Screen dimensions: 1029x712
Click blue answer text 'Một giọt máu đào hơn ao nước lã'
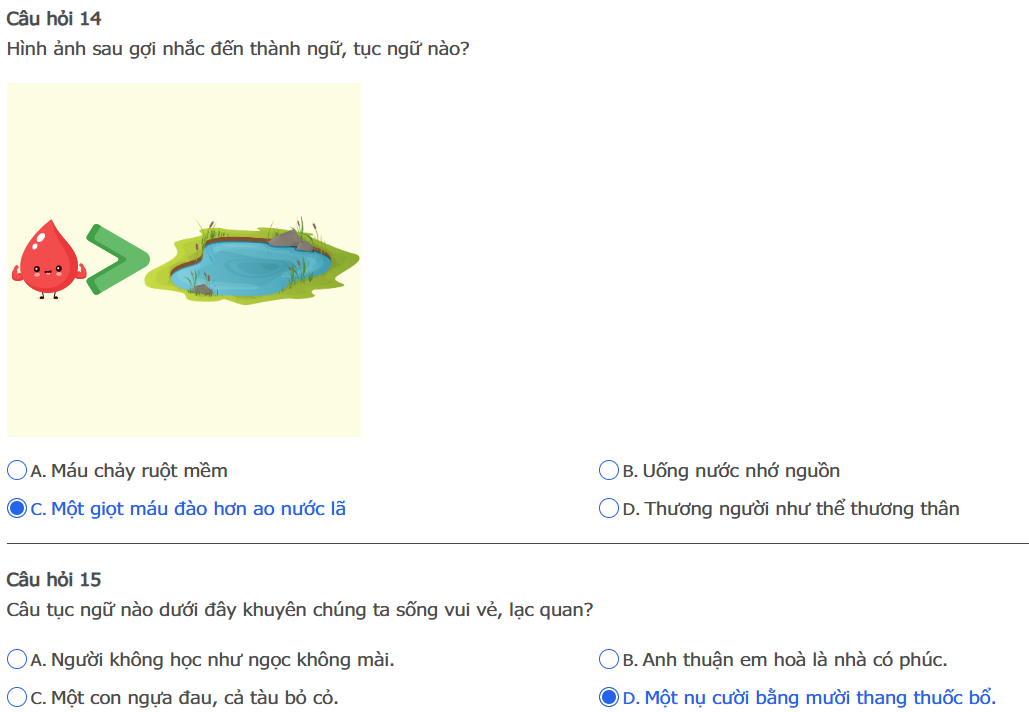[x=198, y=508]
